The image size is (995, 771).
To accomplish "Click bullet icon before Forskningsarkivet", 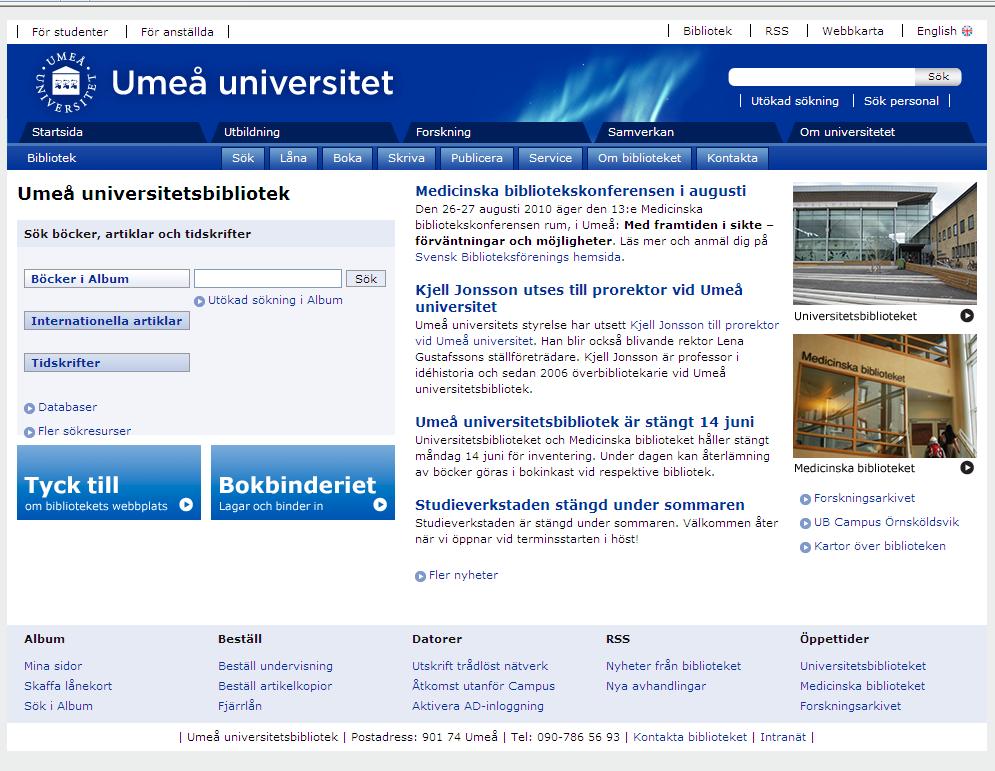I will (805, 499).
